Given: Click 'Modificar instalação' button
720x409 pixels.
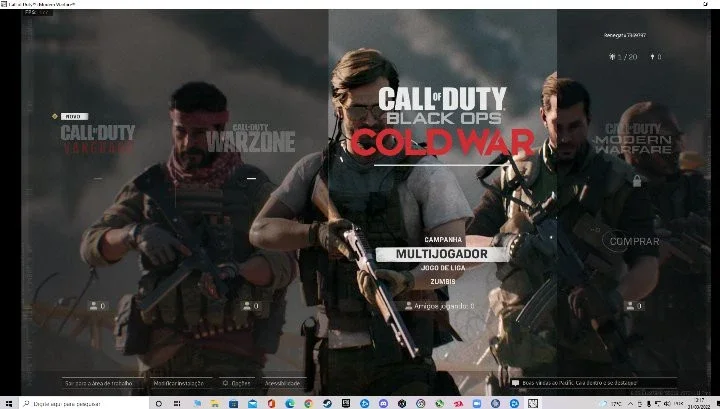Looking at the screenshot, I should (x=178, y=383).
